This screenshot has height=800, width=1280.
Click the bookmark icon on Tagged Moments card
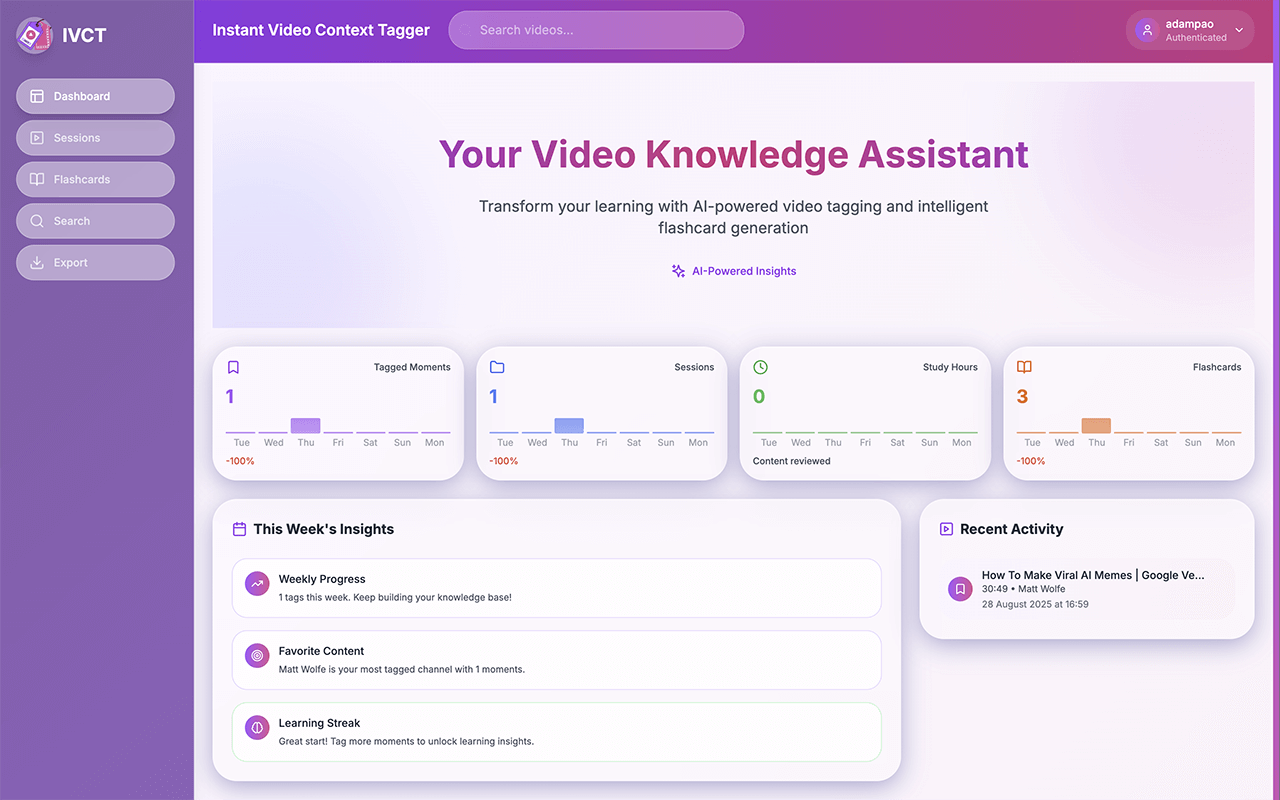tap(233, 367)
